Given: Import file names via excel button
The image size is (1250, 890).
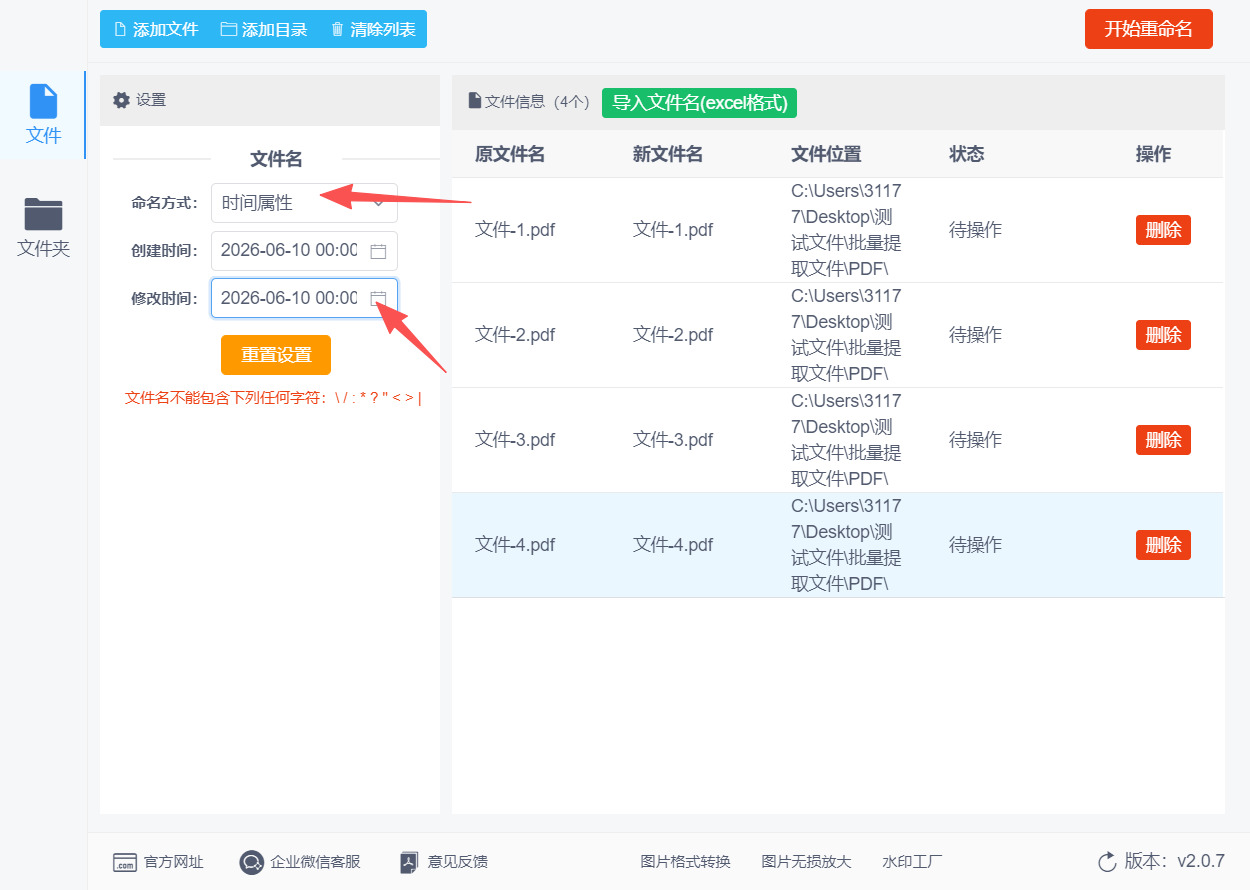Looking at the screenshot, I should (x=700, y=102).
